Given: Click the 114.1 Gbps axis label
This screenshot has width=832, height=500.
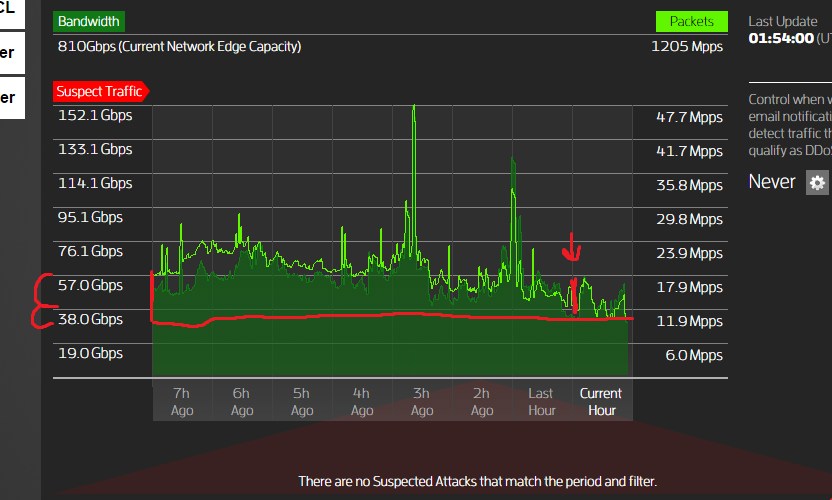Looking at the screenshot, I should [95, 184].
